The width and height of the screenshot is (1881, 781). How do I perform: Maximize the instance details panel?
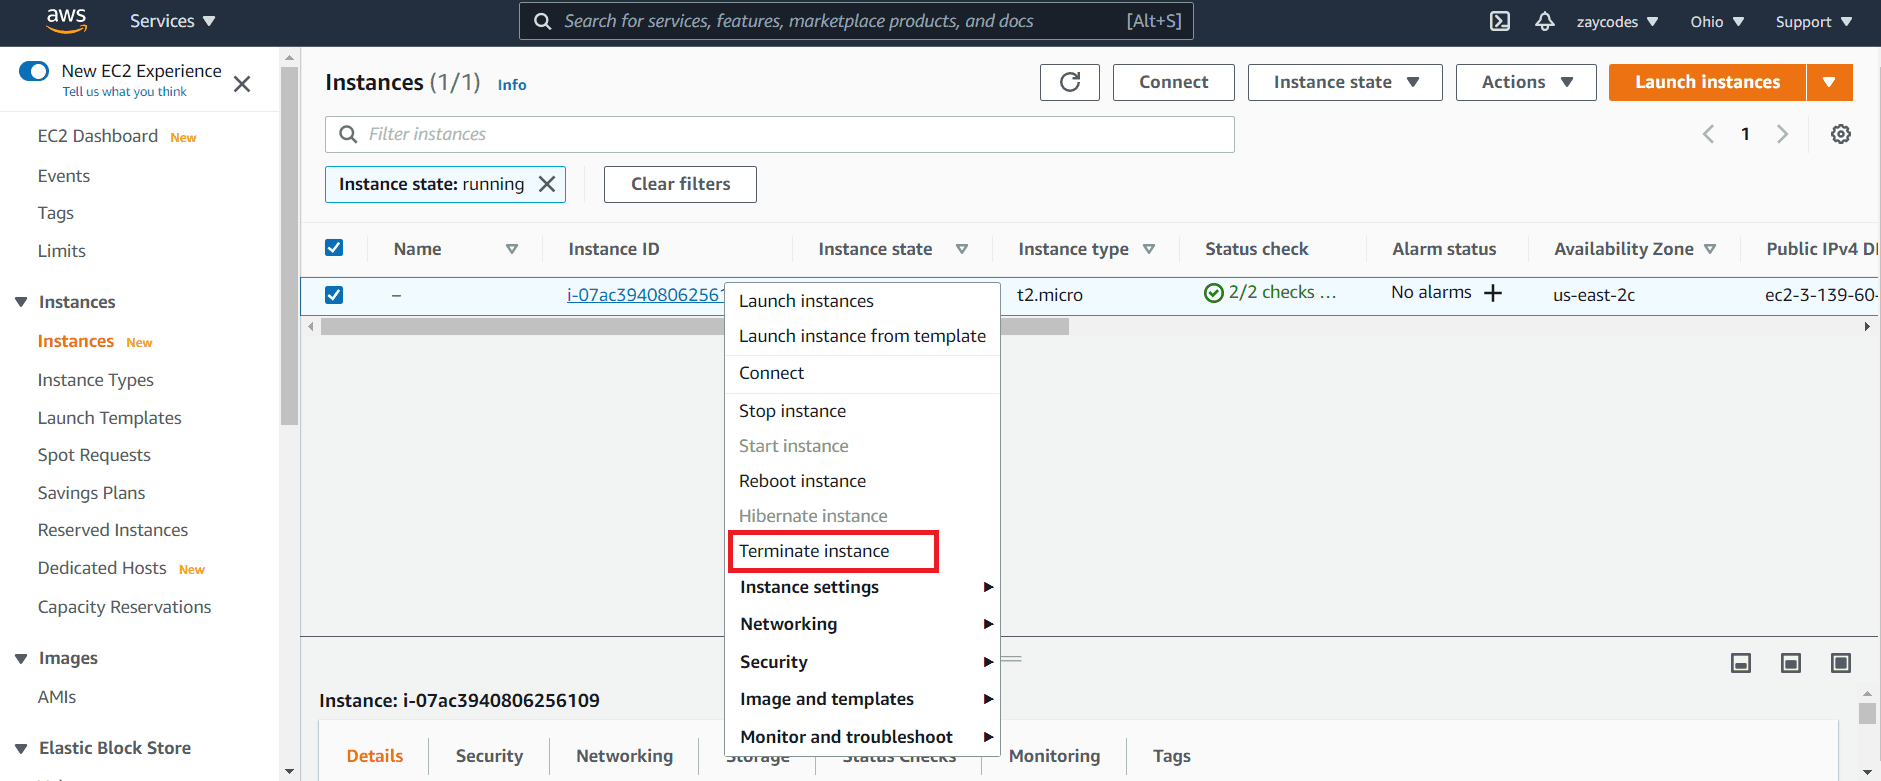pos(1840,663)
